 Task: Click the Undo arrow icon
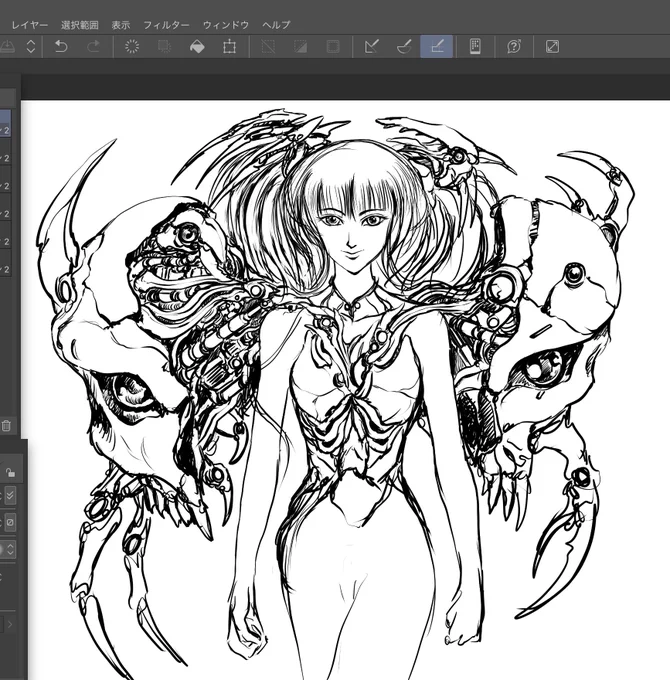[61, 46]
